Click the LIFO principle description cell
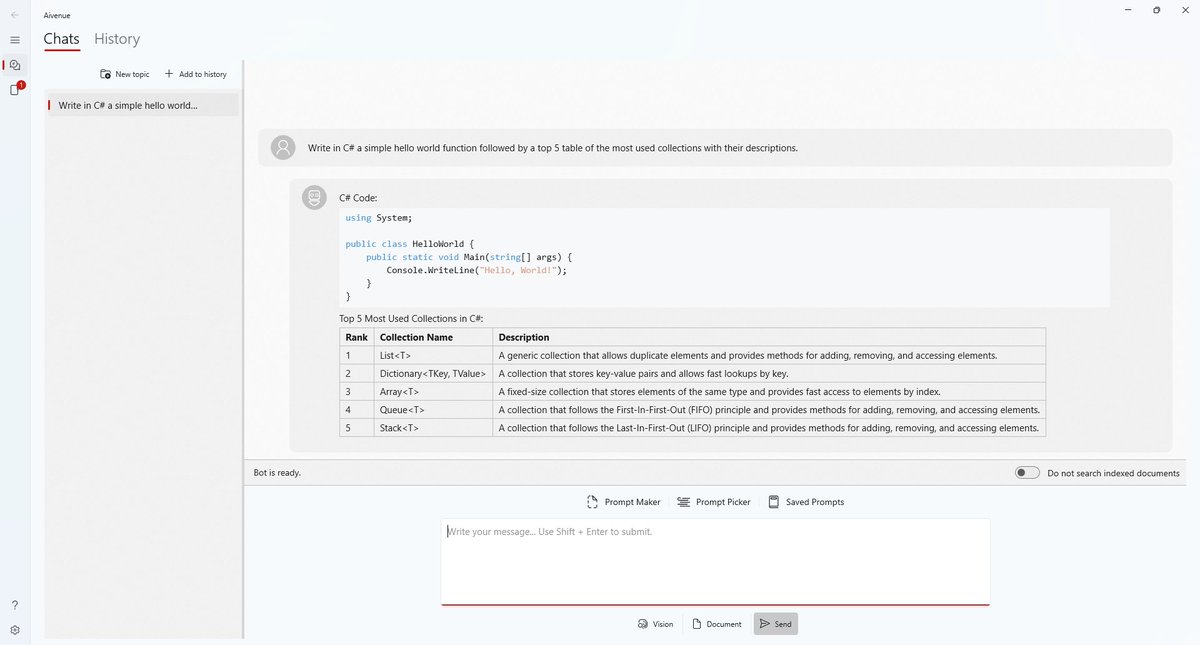Viewport: 1200px width, 645px height. [769, 428]
